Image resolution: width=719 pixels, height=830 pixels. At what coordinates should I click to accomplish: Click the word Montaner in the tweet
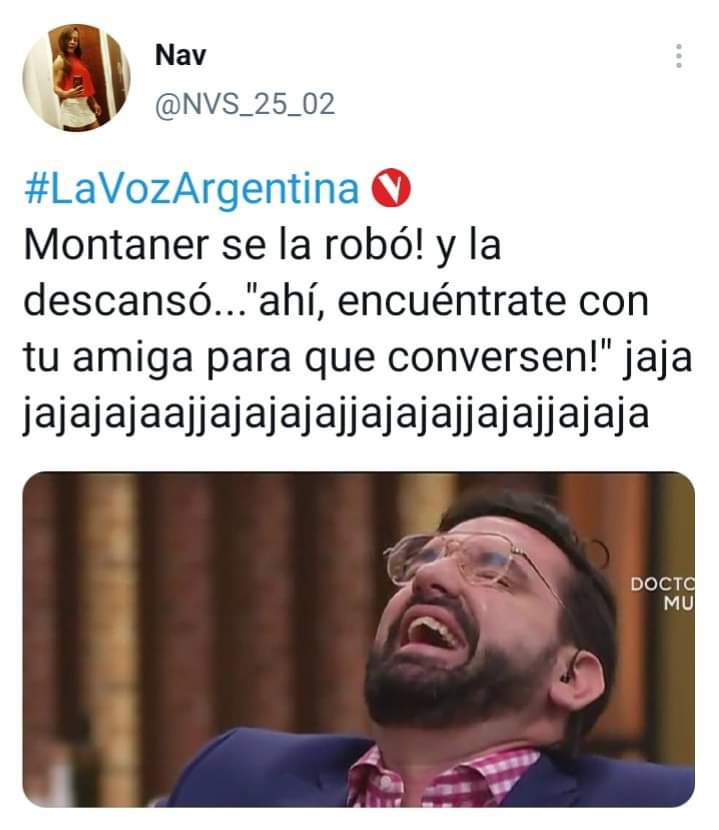(116, 245)
